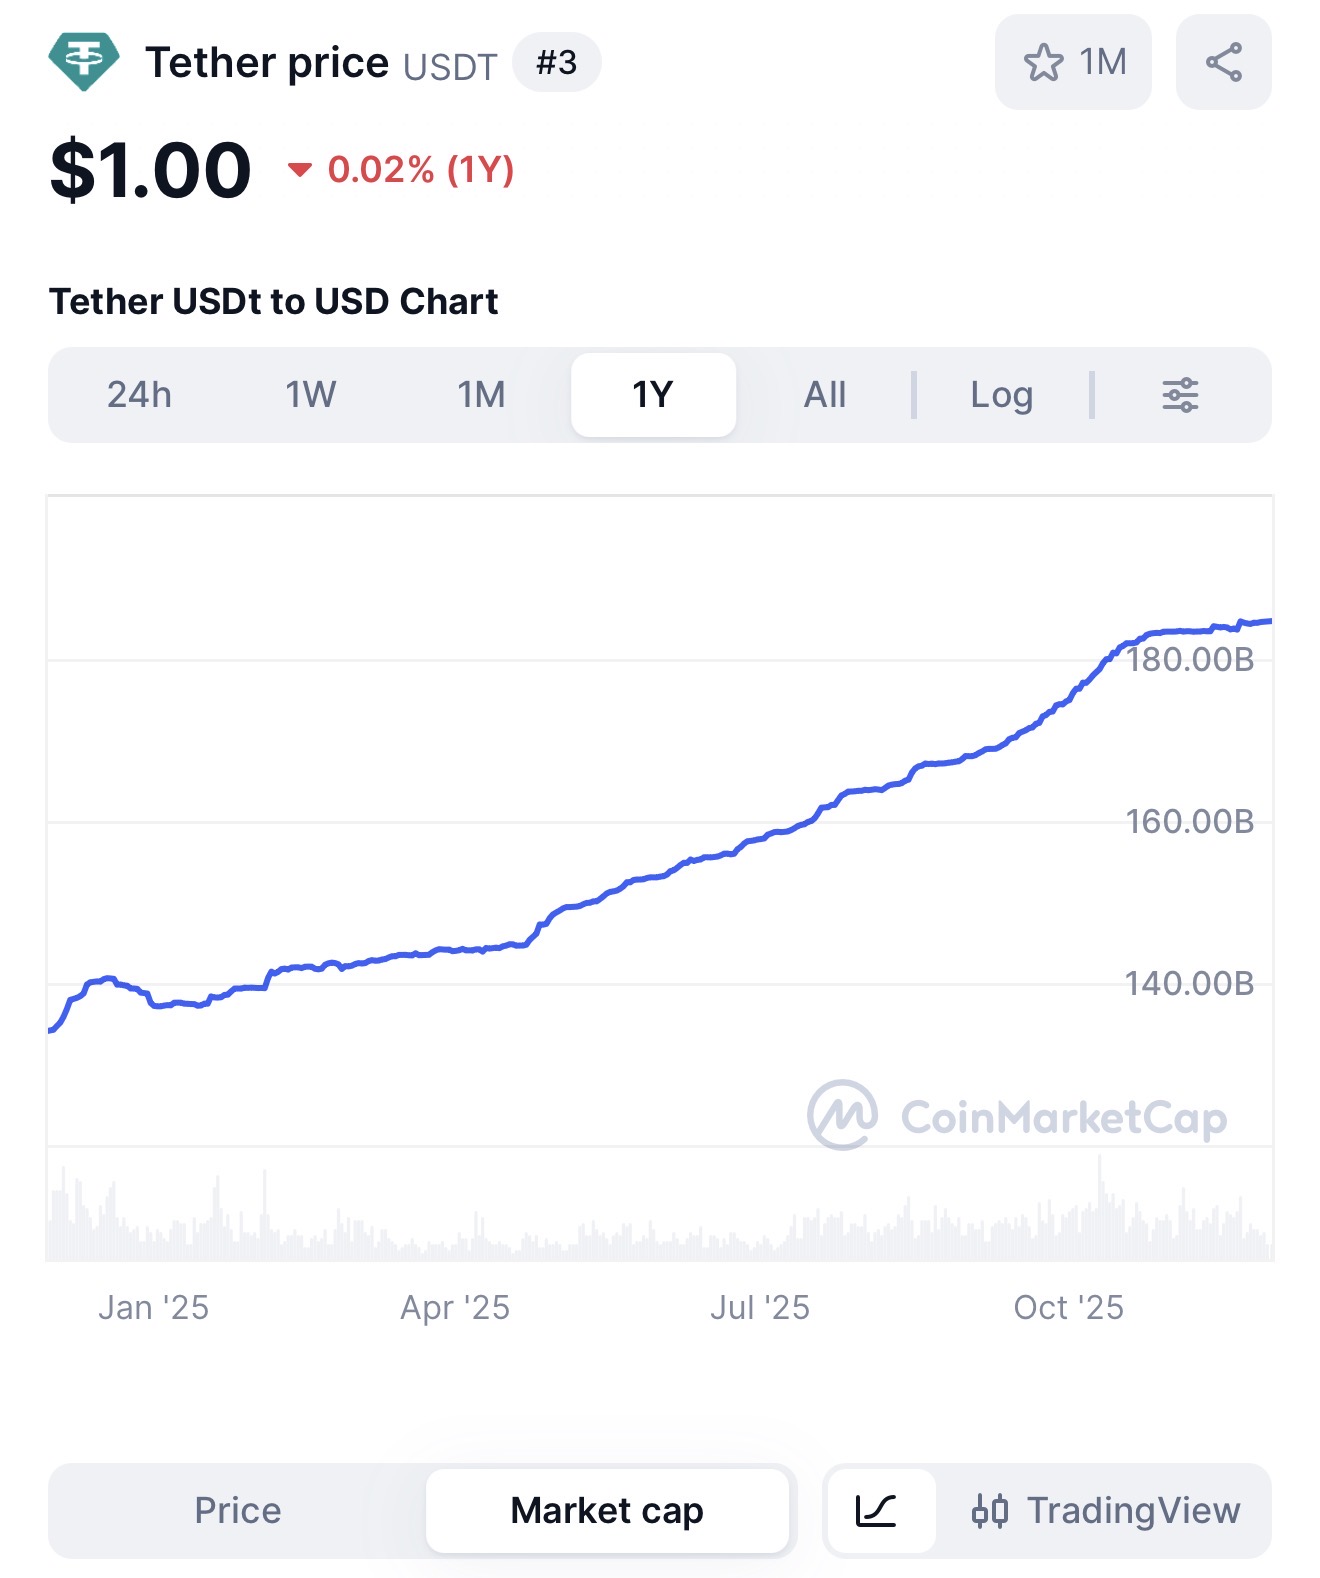Select the 24h time range
This screenshot has height=1578, width=1320.
tap(140, 395)
